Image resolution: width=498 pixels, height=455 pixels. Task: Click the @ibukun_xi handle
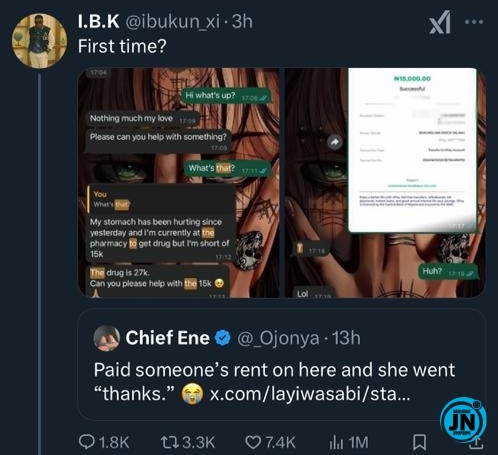(173, 22)
